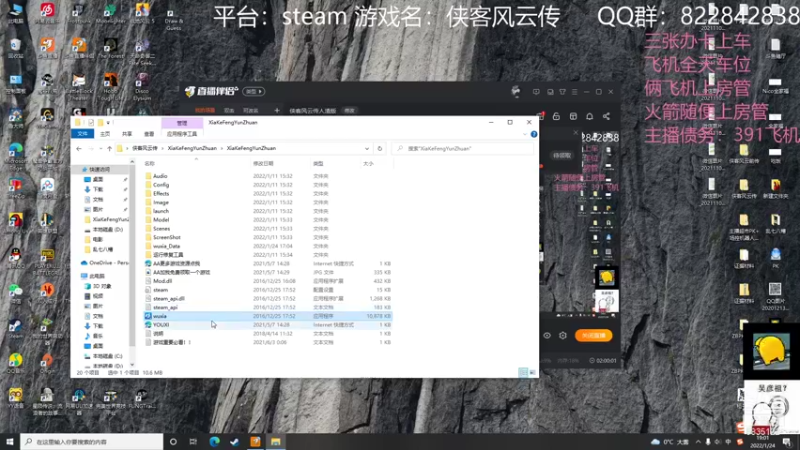Click the share icon in streaming app

click(x=606, y=116)
